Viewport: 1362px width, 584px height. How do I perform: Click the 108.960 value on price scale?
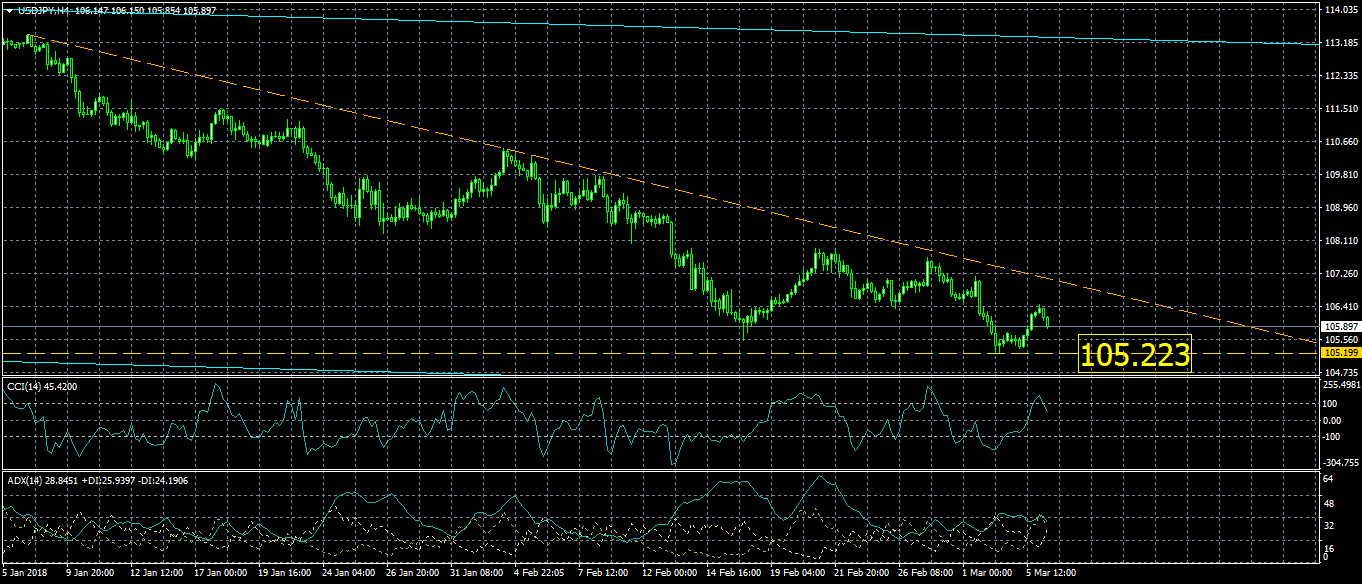1338,208
